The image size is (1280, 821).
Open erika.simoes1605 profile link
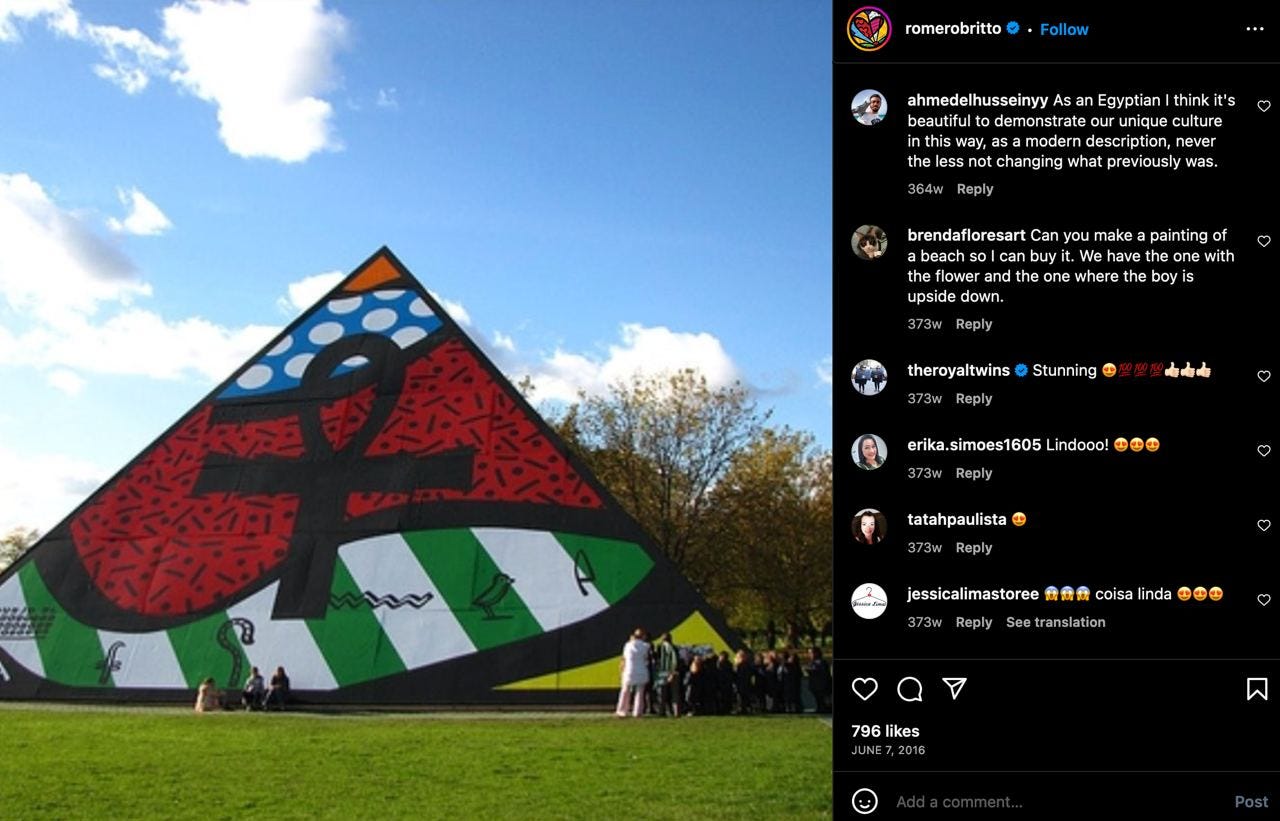pyautogui.click(x=974, y=444)
